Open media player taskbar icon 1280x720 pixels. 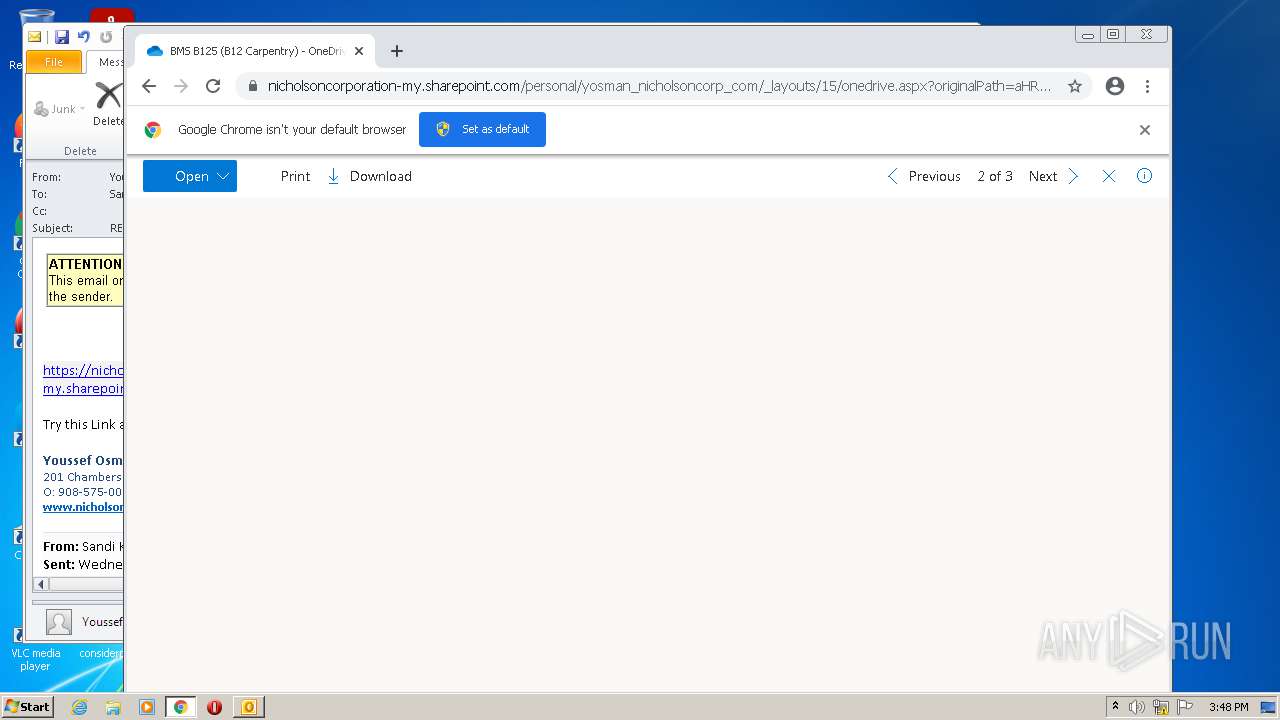click(x=147, y=707)
